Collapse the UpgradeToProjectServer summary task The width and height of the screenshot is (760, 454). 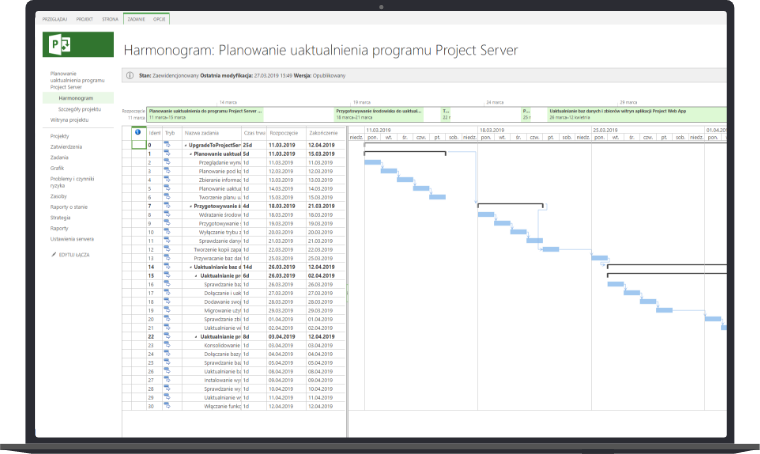tap(186, 145)
